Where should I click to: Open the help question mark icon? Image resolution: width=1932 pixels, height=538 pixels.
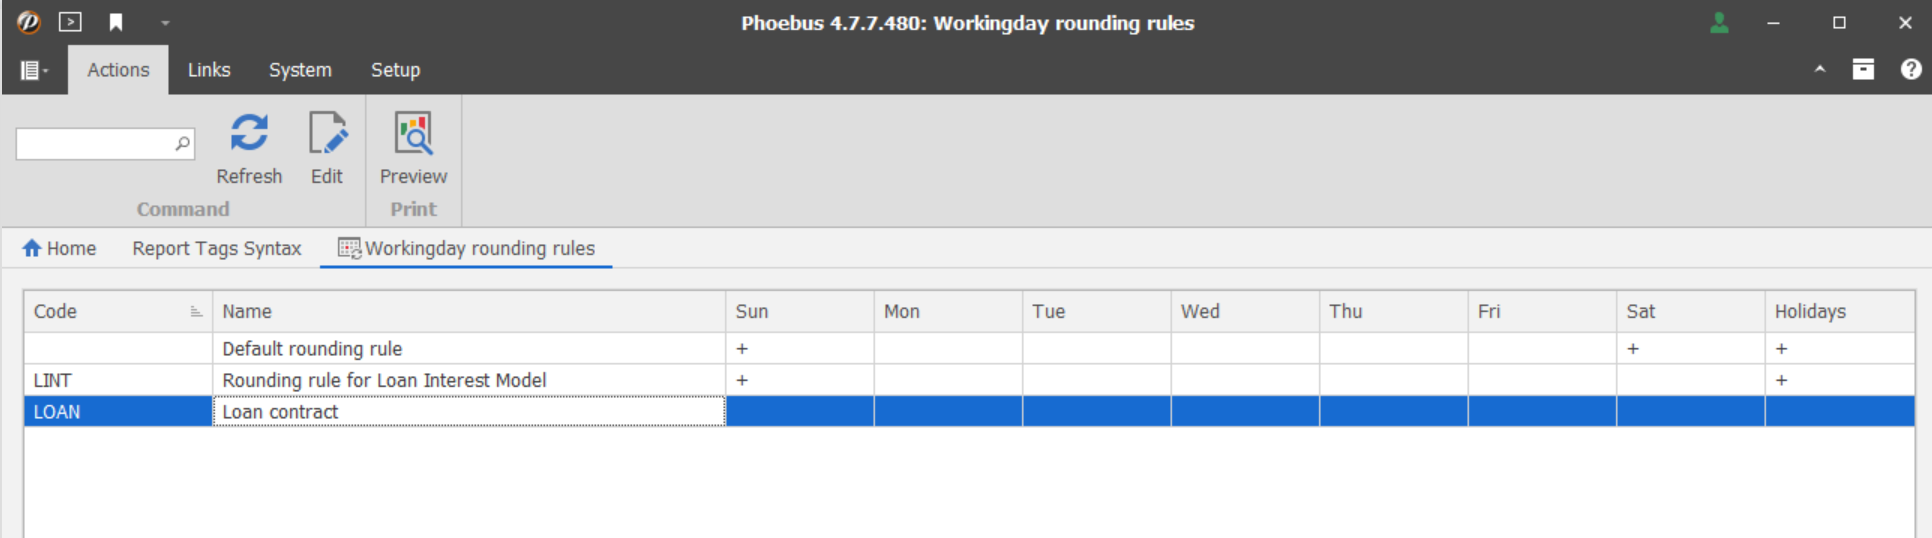coord(1911,69)
